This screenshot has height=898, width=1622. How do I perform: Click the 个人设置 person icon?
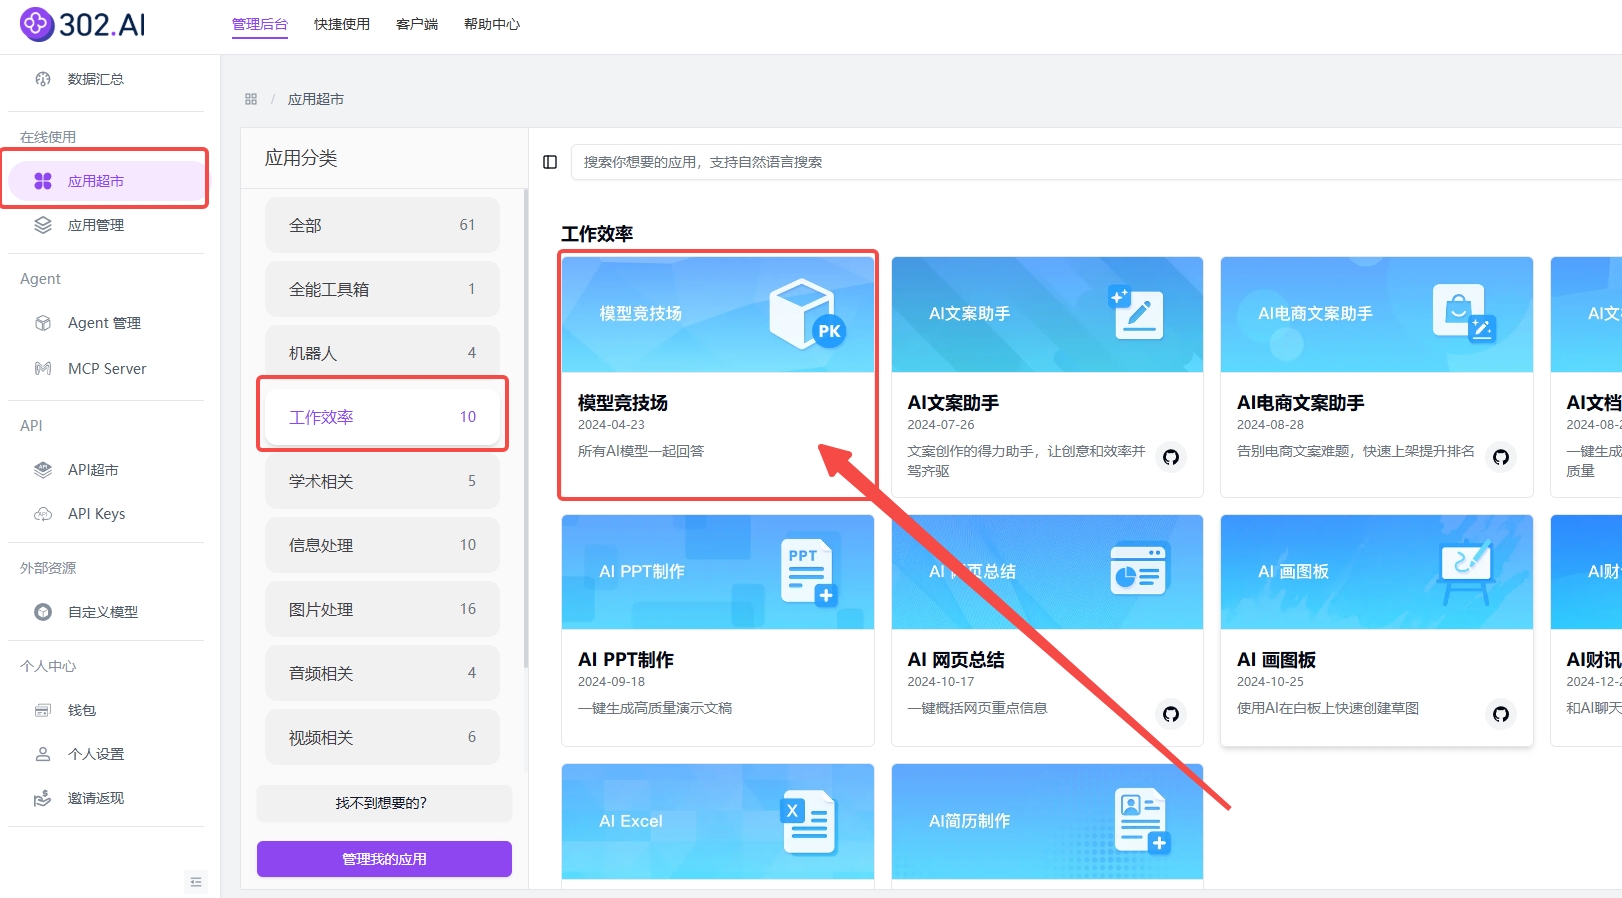43,754
